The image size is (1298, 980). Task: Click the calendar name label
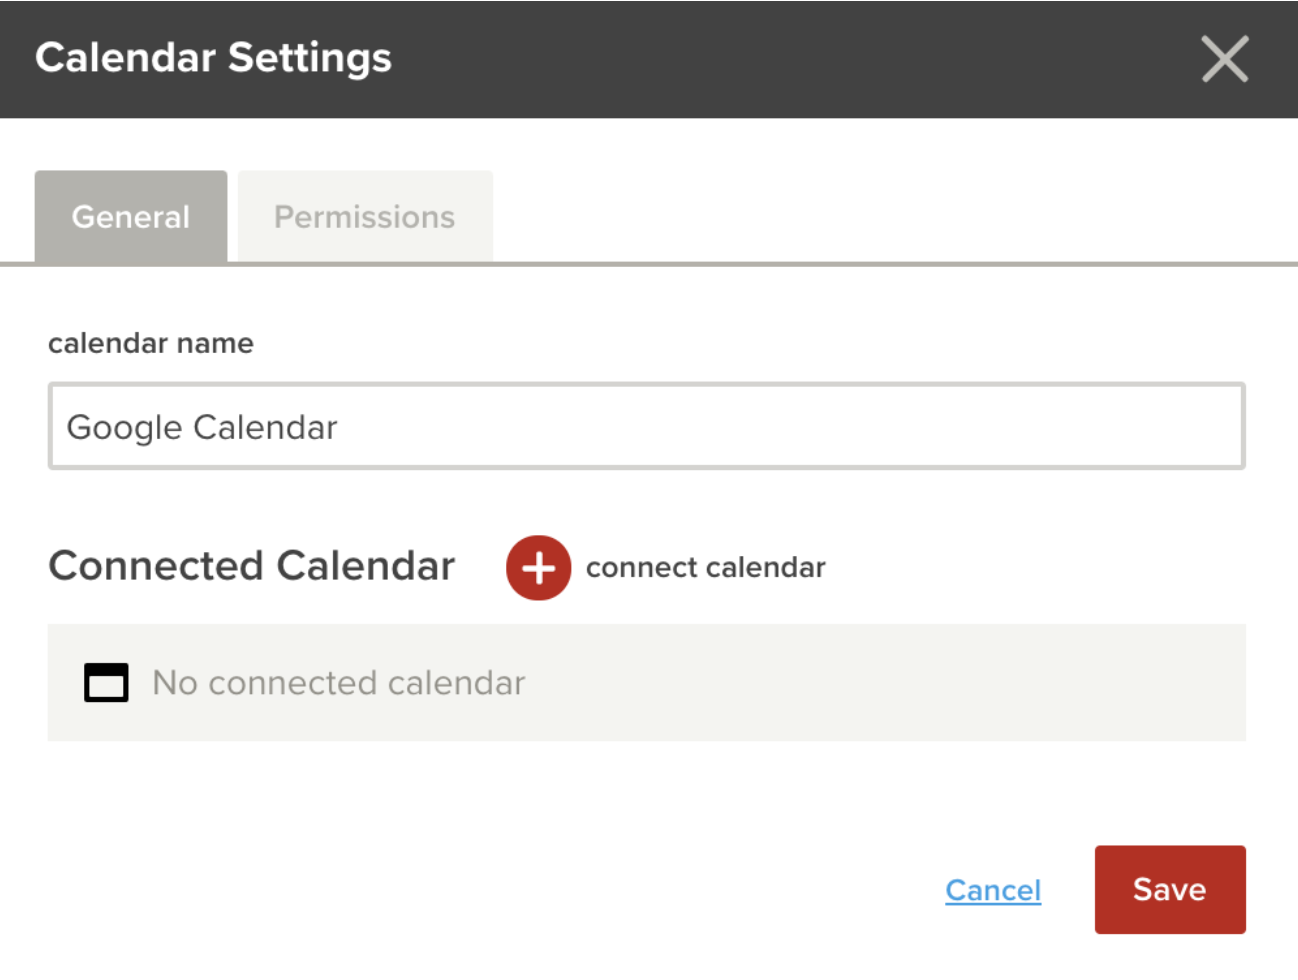tap(151, 344)
